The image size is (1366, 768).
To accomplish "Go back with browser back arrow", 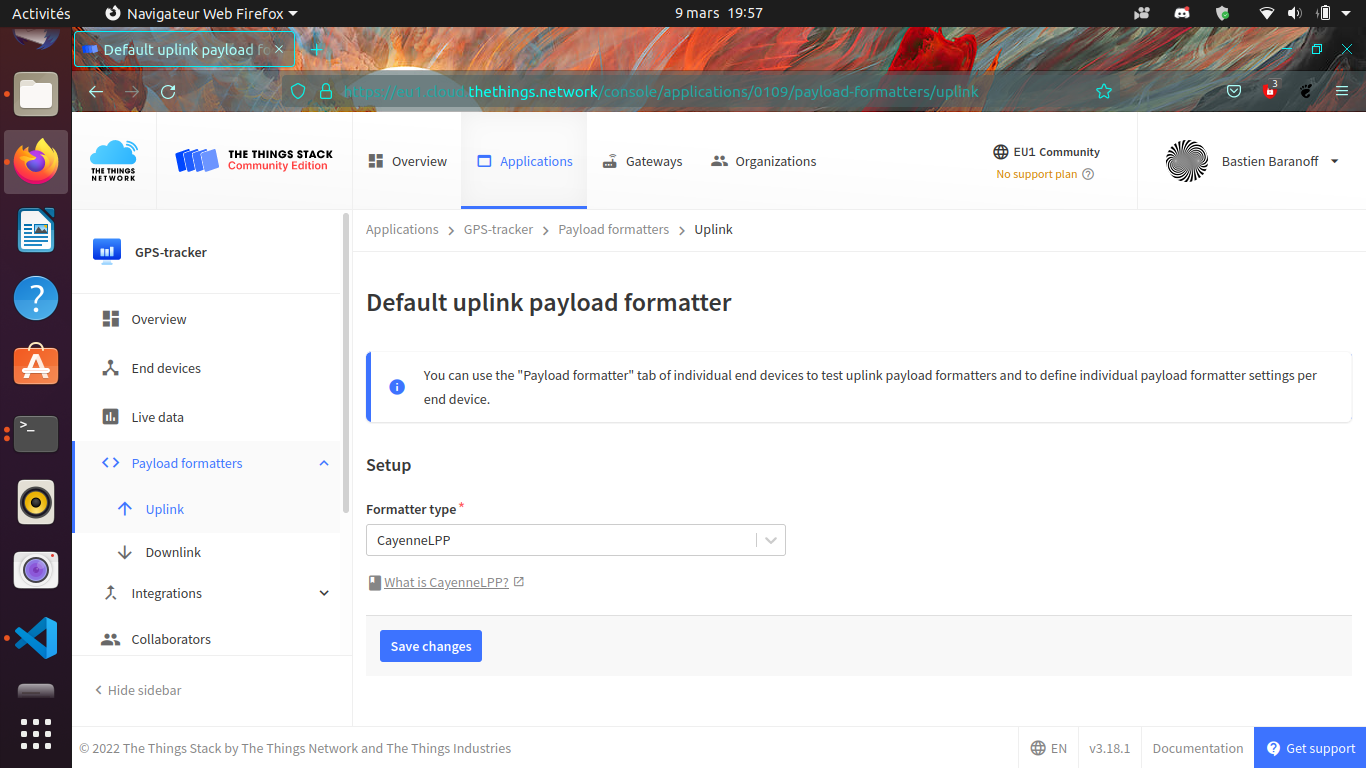I will tap(96, 91).
